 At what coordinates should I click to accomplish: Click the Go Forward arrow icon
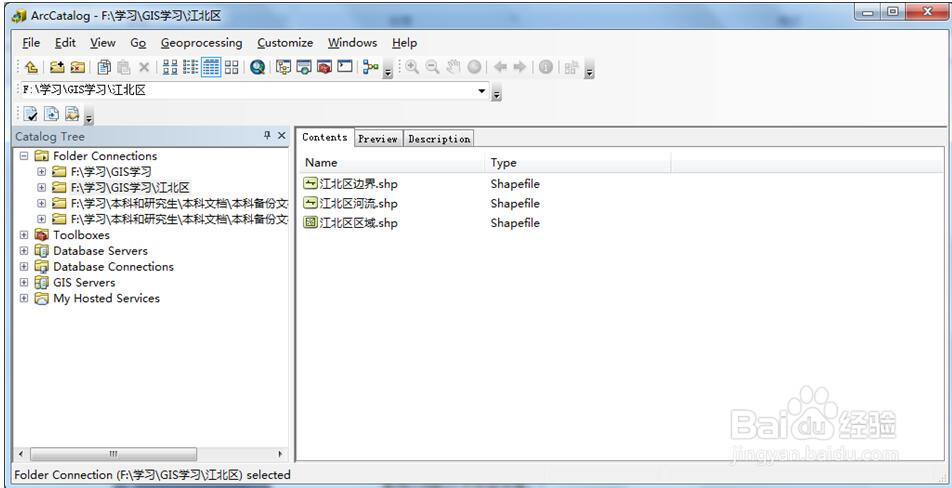coord(520,67)
